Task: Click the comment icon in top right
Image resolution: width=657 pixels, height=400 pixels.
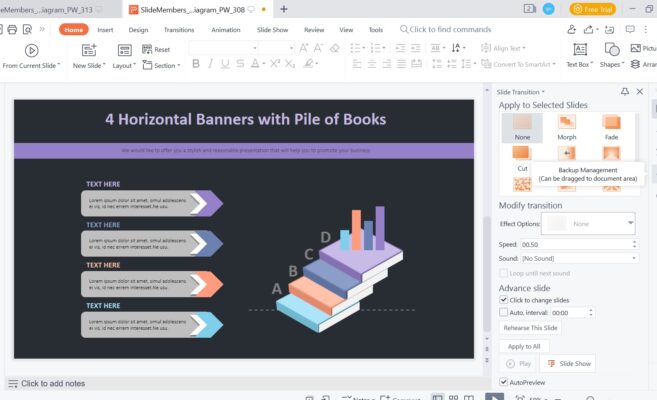Action: tap(630, 29)
